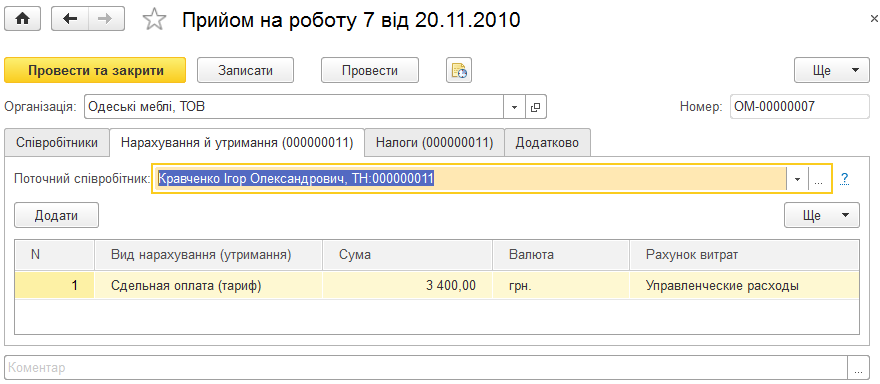This screenshot has width=880, height=384.
Task: Select the грн. currency cell
Action: pos(561,286)
